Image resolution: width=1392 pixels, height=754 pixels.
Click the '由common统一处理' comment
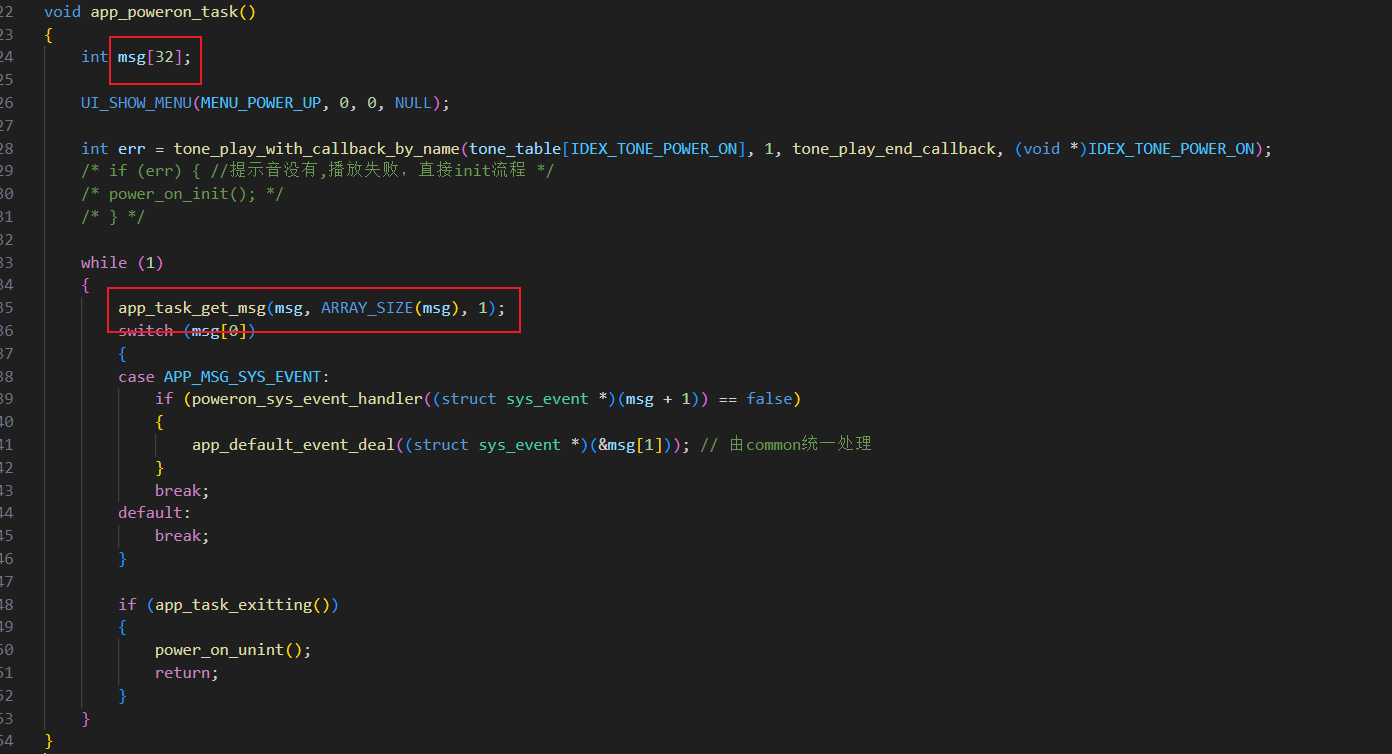tap(785, 444)
